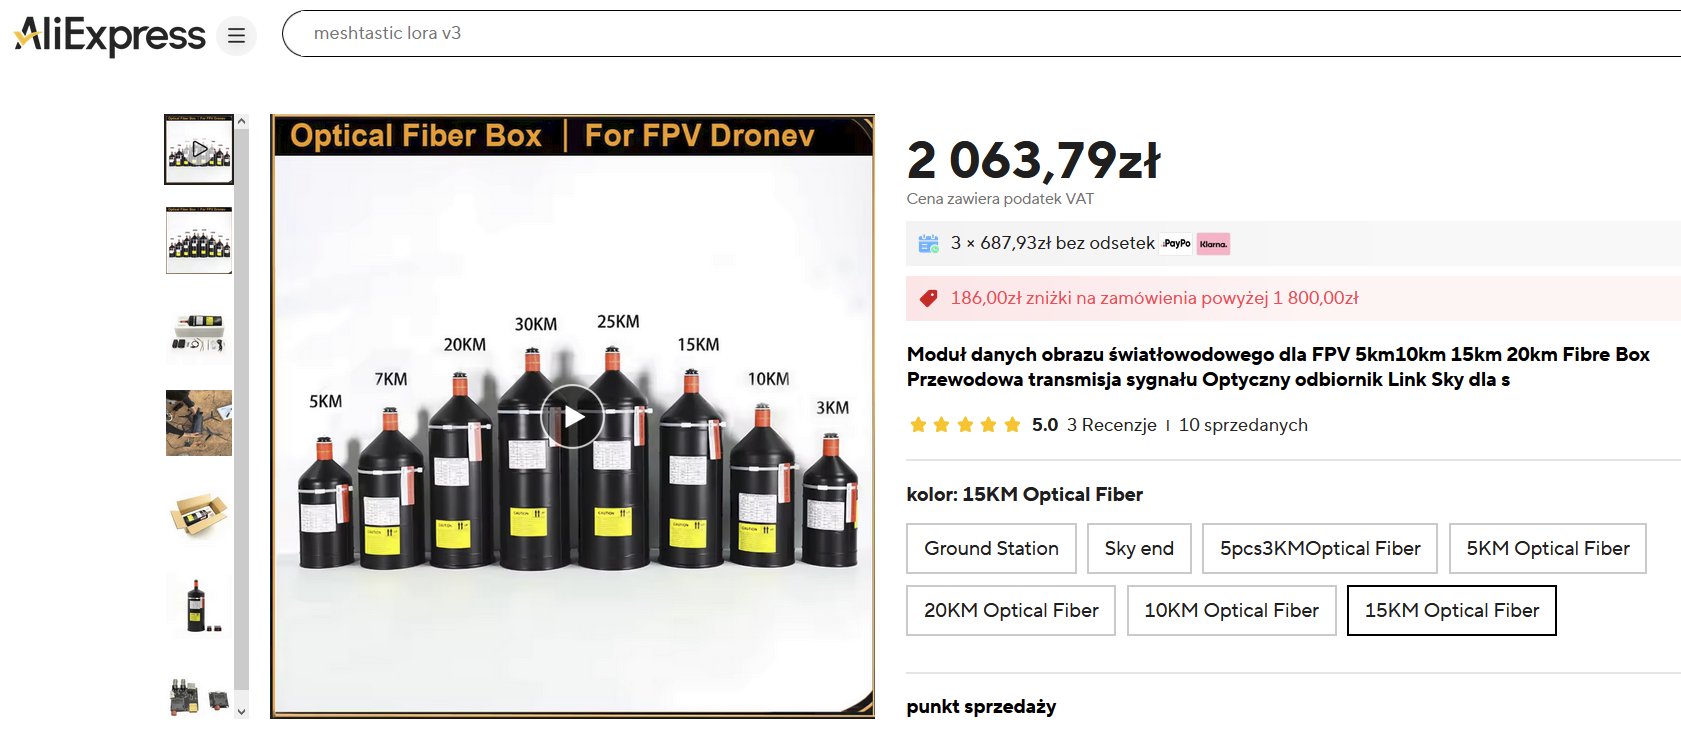Choose the 10KM Optical Fiber variant
Screen dimensions: 1681x732
click(x=1231, y=610)
